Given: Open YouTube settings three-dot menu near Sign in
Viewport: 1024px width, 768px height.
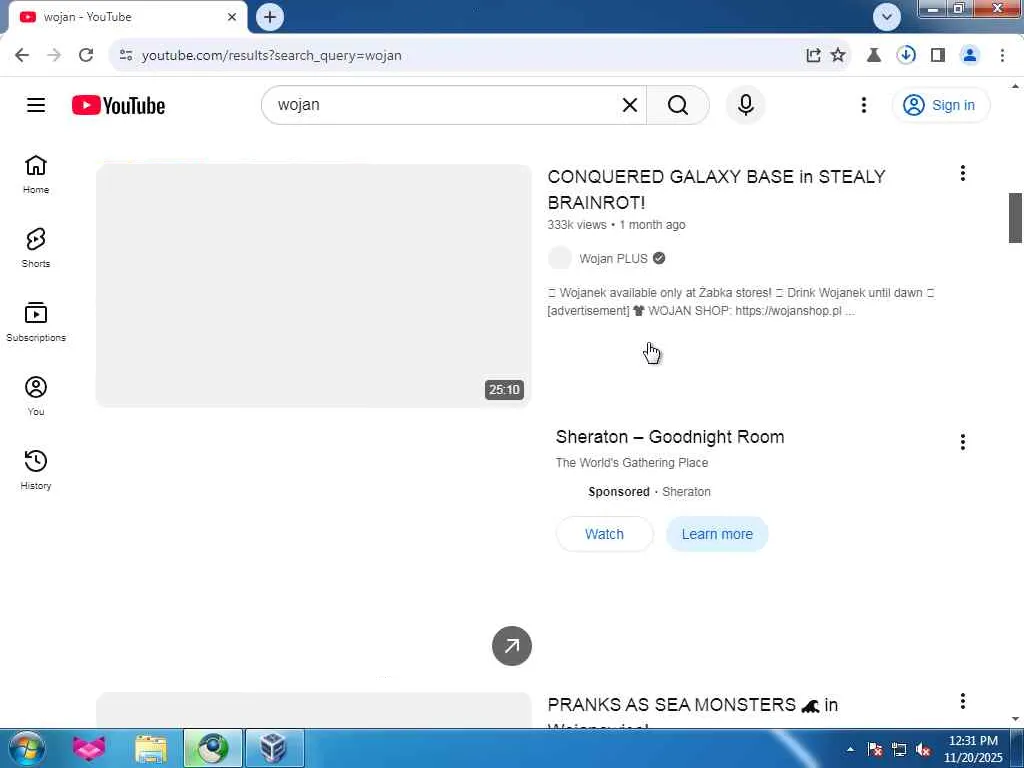Looking at the screenshot, I should [863, 105].
